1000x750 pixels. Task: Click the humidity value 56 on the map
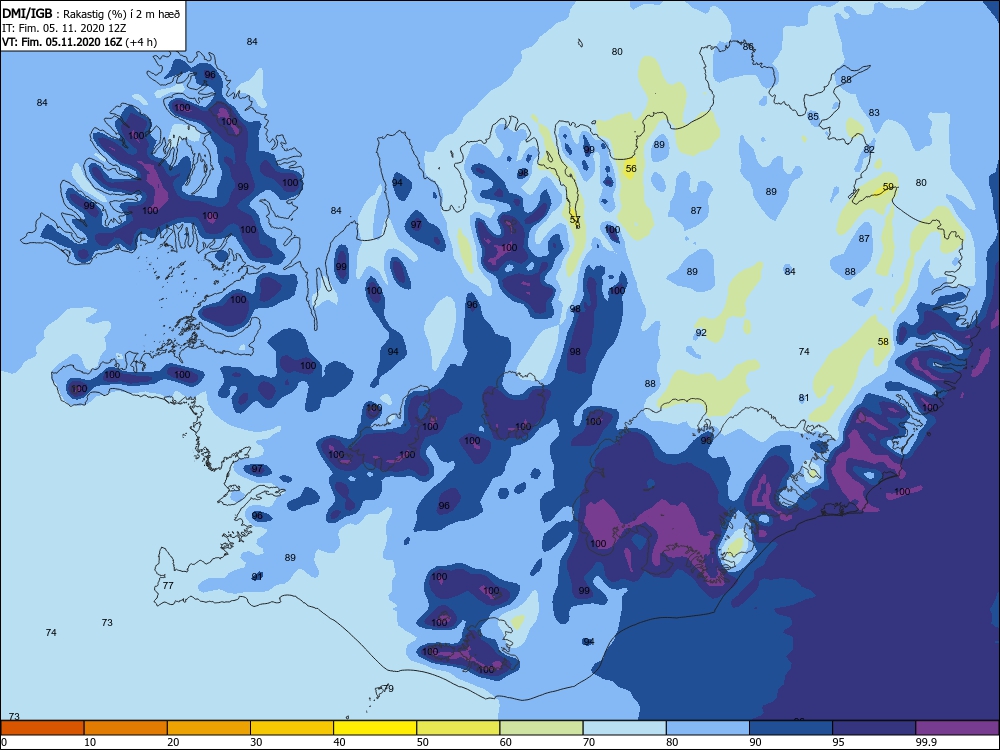[631, 168]
